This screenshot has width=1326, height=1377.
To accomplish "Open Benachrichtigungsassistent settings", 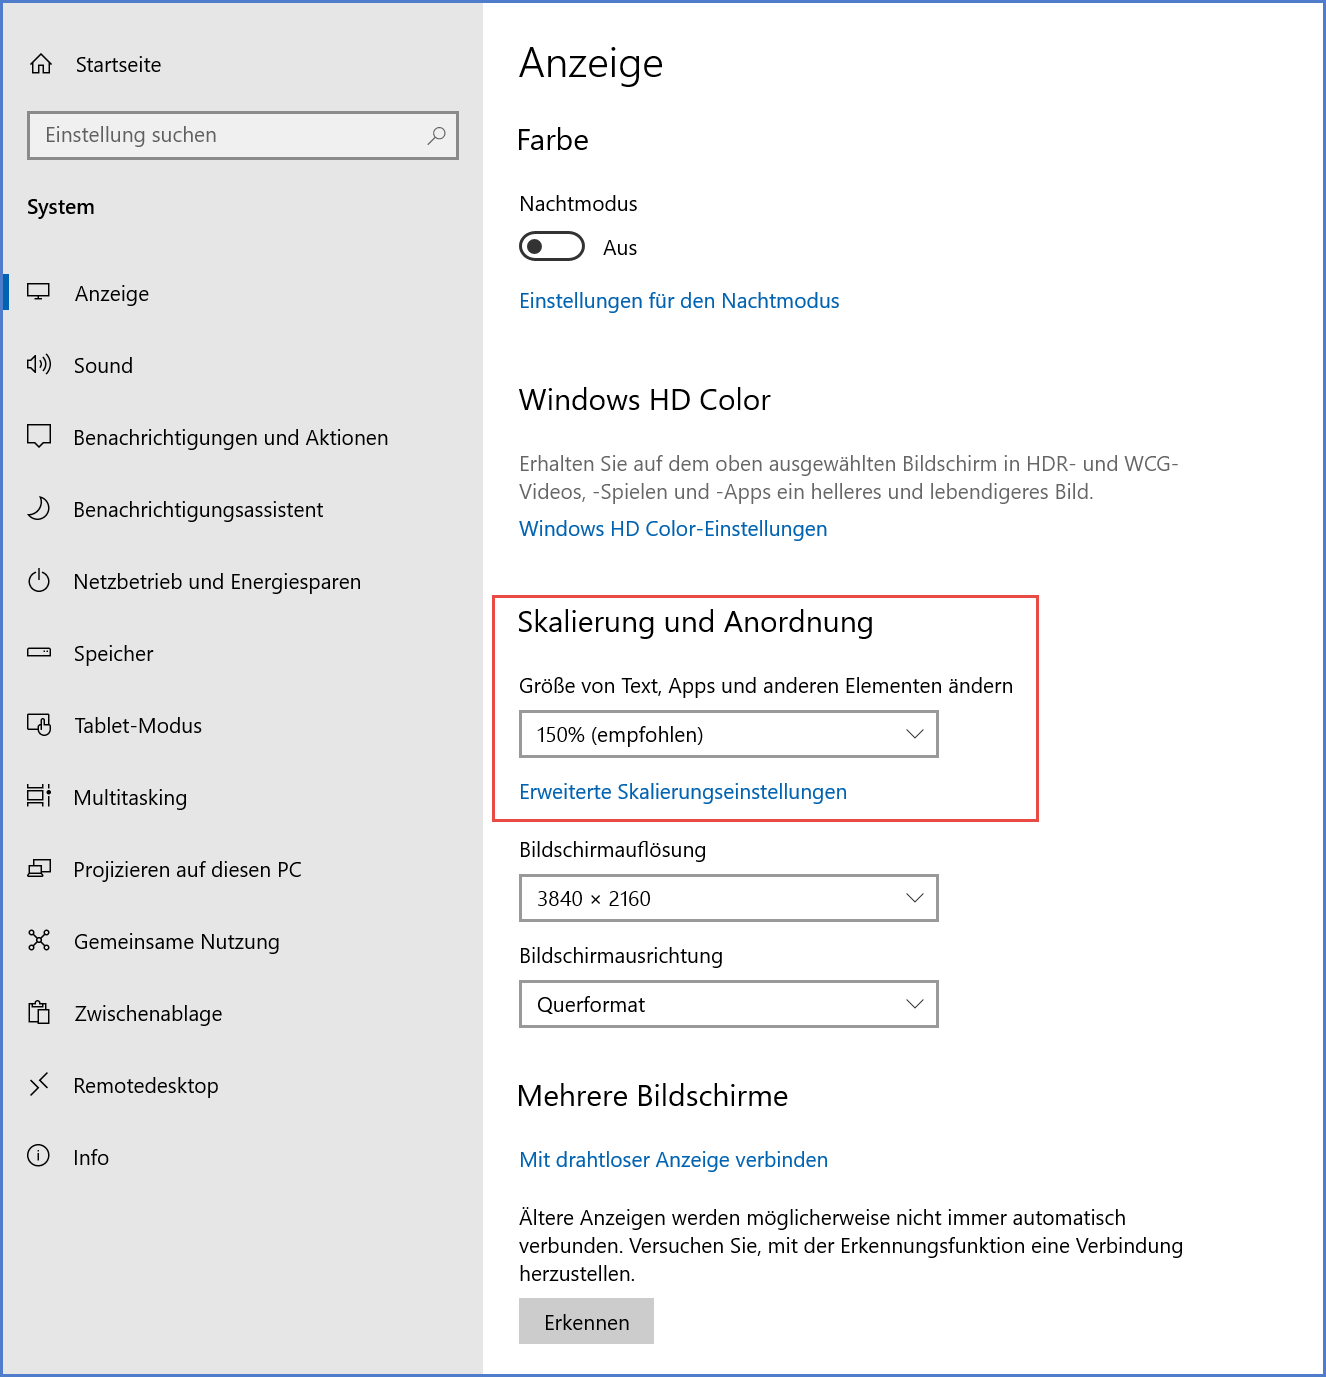I will 198,510.
